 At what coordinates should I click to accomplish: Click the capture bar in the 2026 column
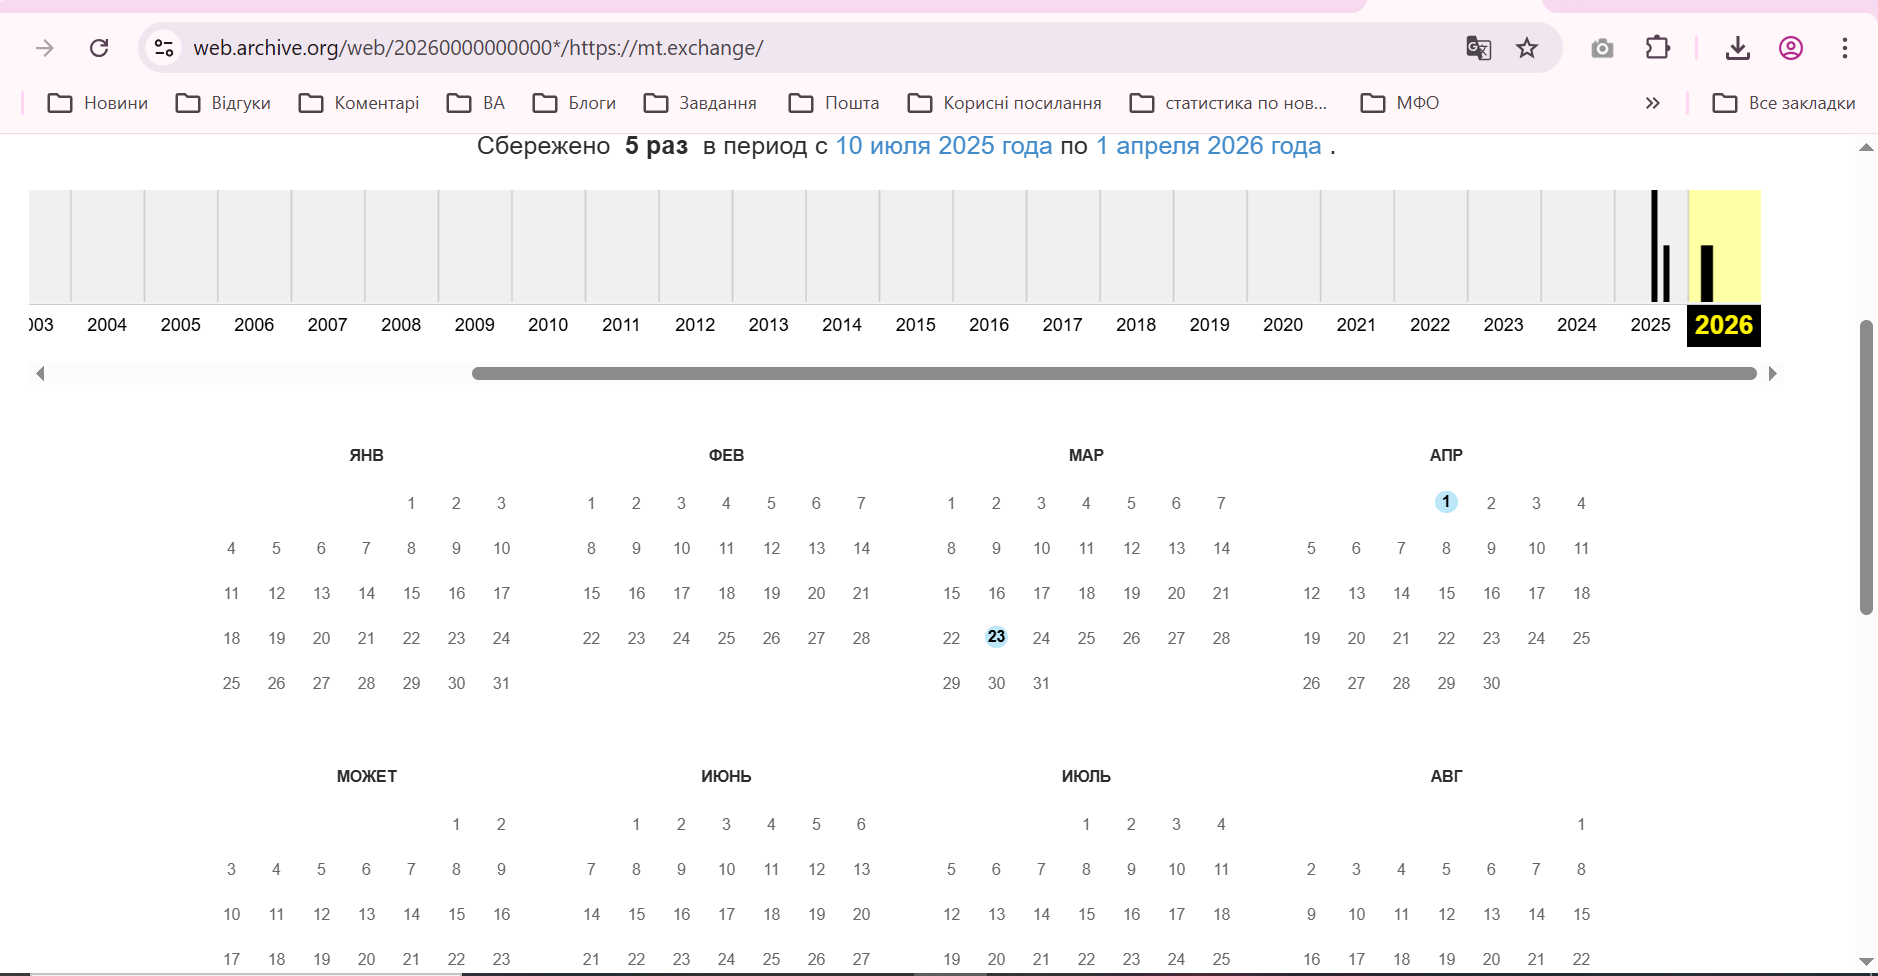[1707, 274]
